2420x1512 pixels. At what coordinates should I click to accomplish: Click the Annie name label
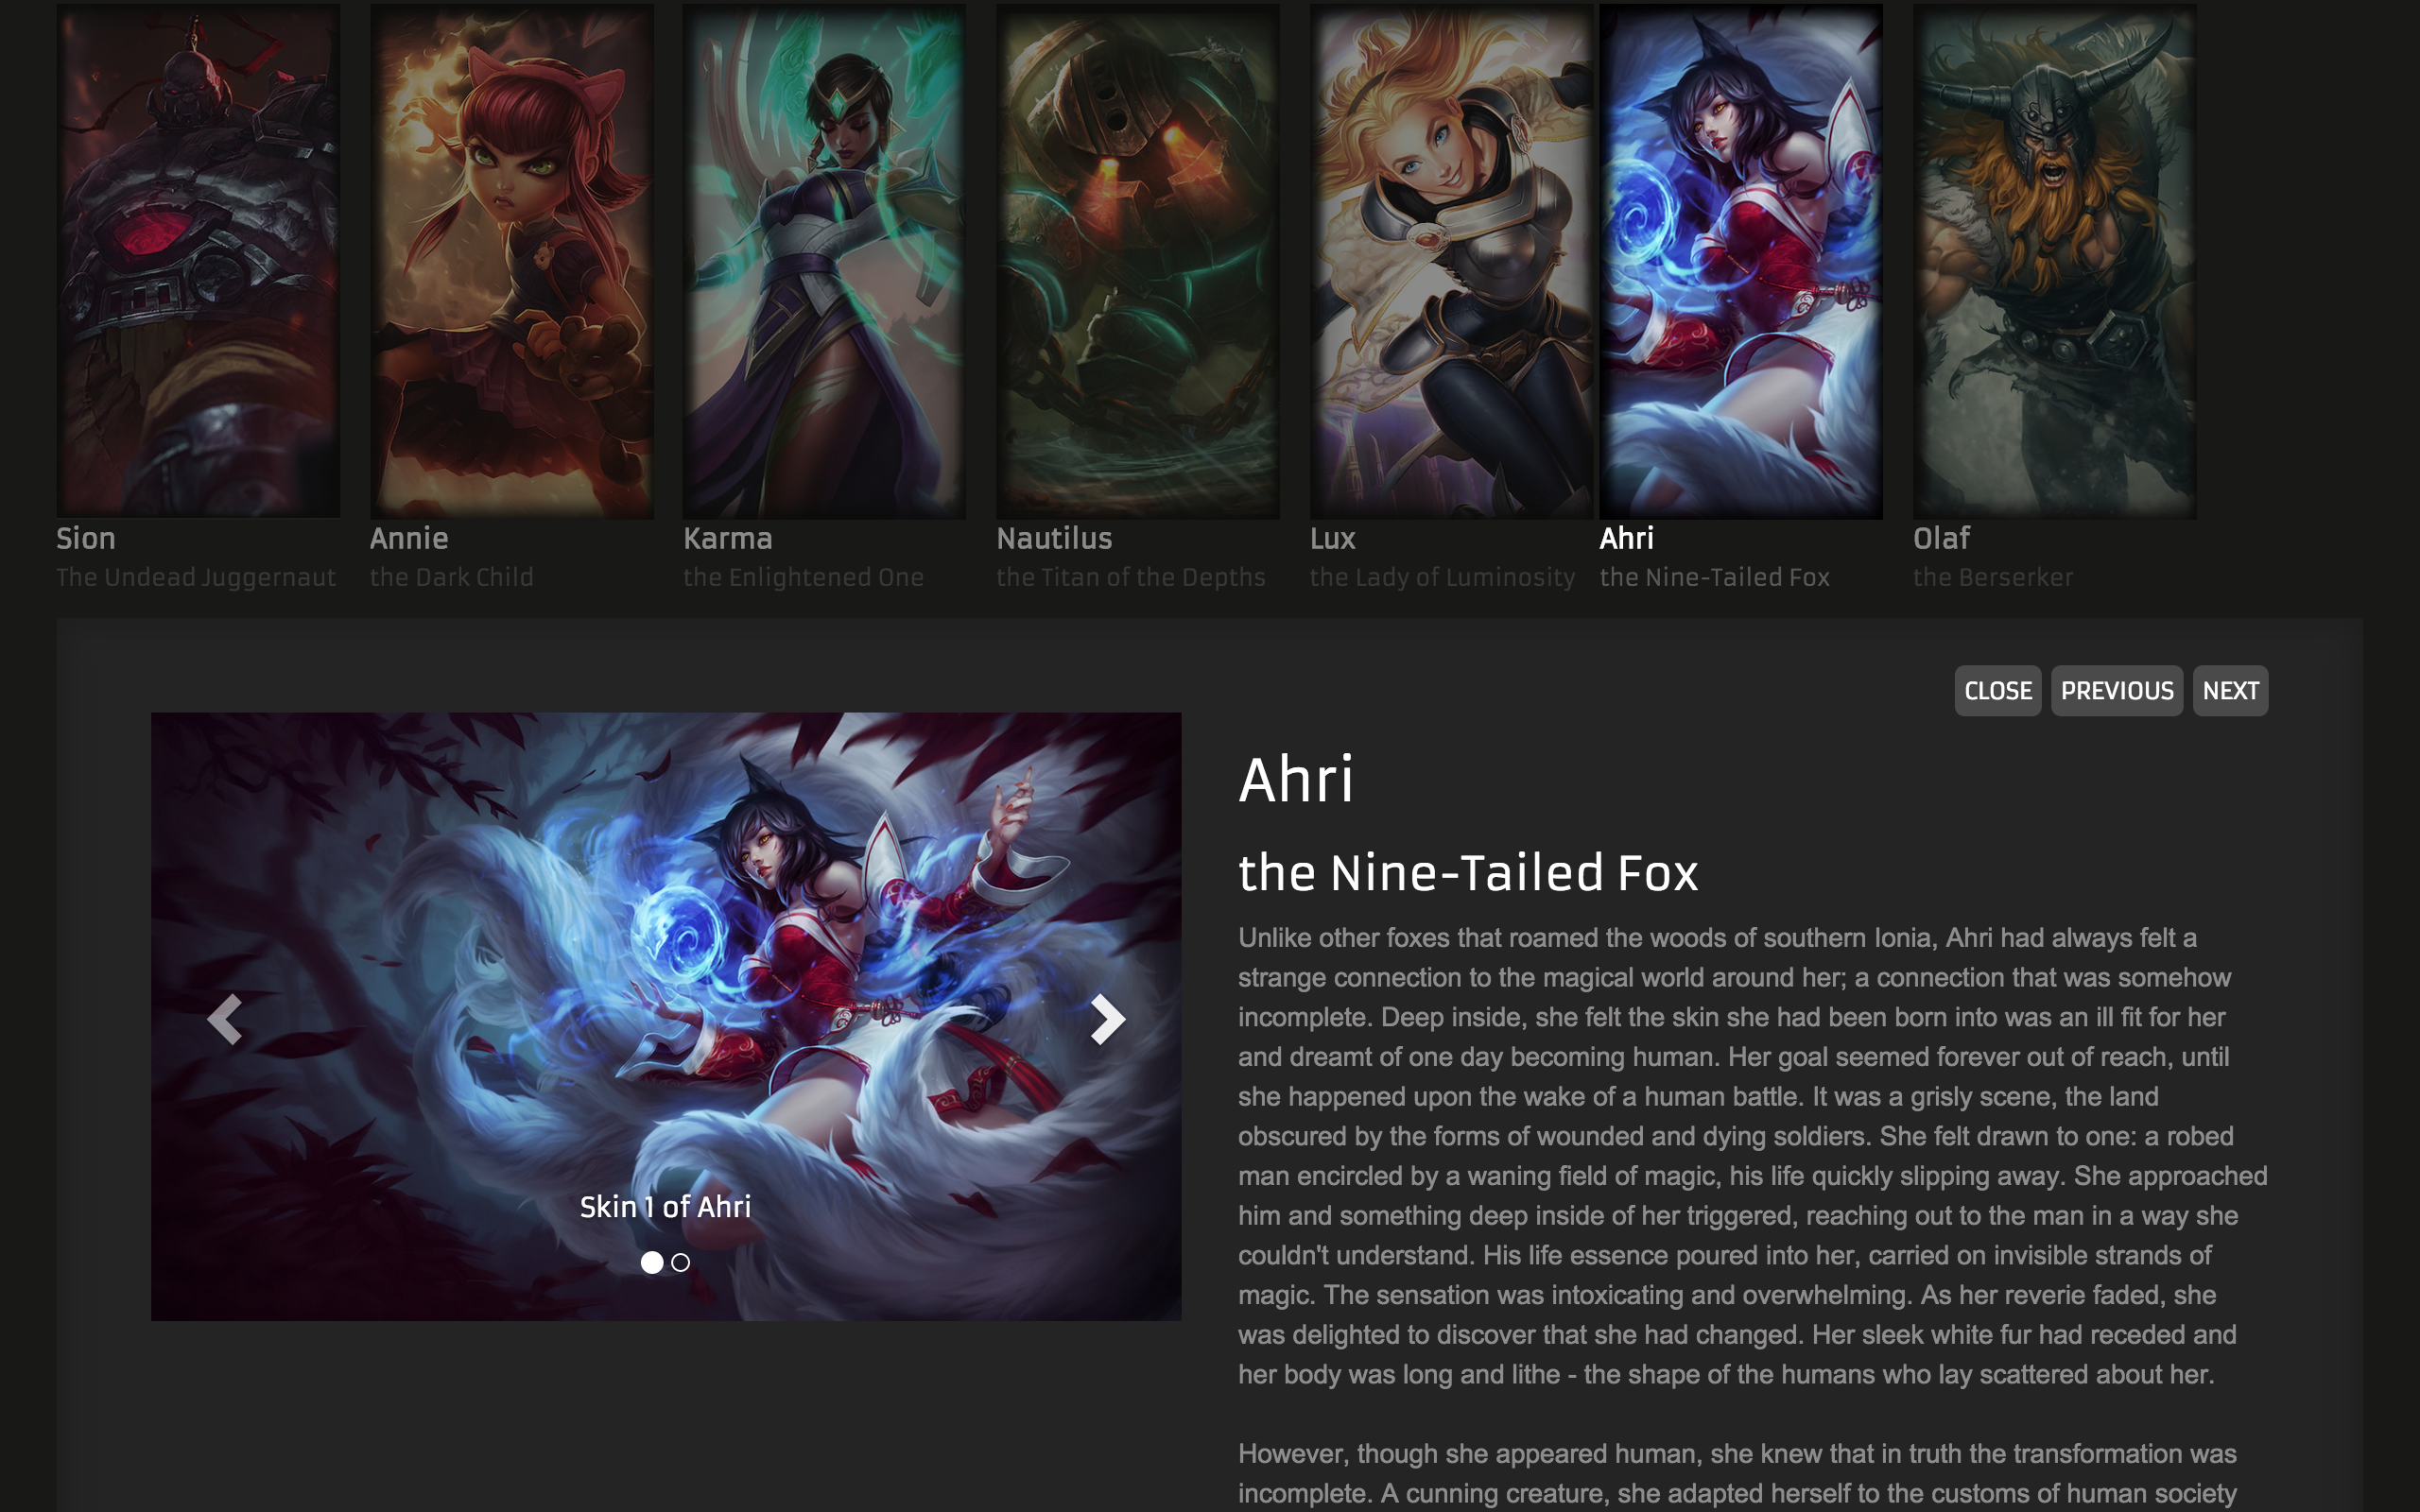[x=409, y=538]
